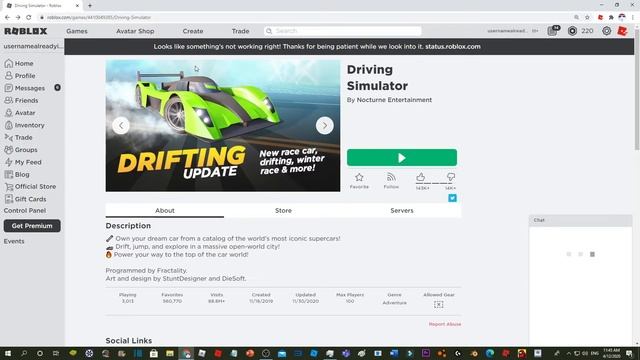Open Gift Cards in the sidebar
Viewport: 640px width, 360px height.
click(x=25, y=199)
